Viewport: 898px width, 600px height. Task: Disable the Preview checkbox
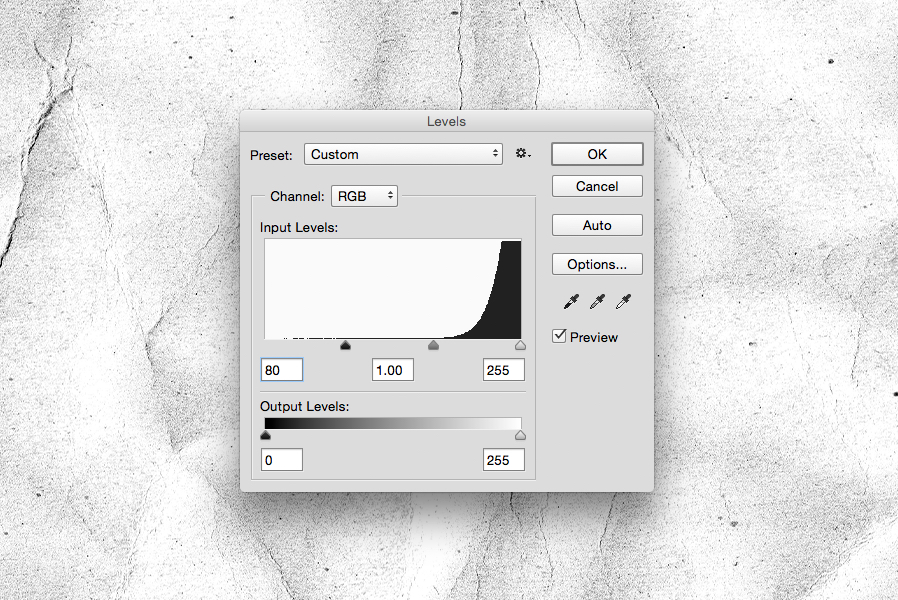coord(559,336)
